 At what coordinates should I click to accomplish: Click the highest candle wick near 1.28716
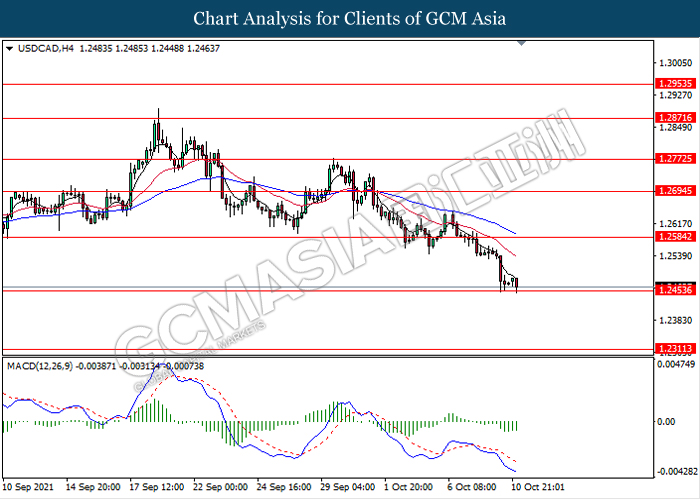point(158,129)
